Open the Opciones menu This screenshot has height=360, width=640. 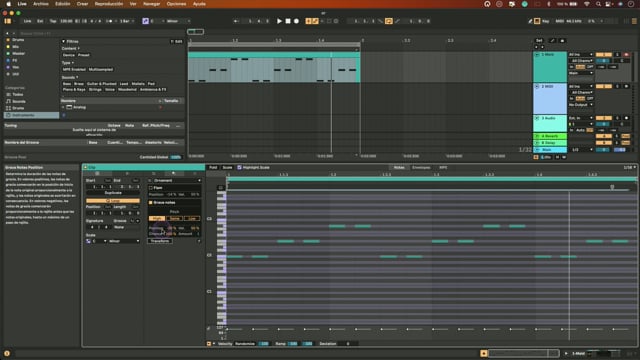176,4
